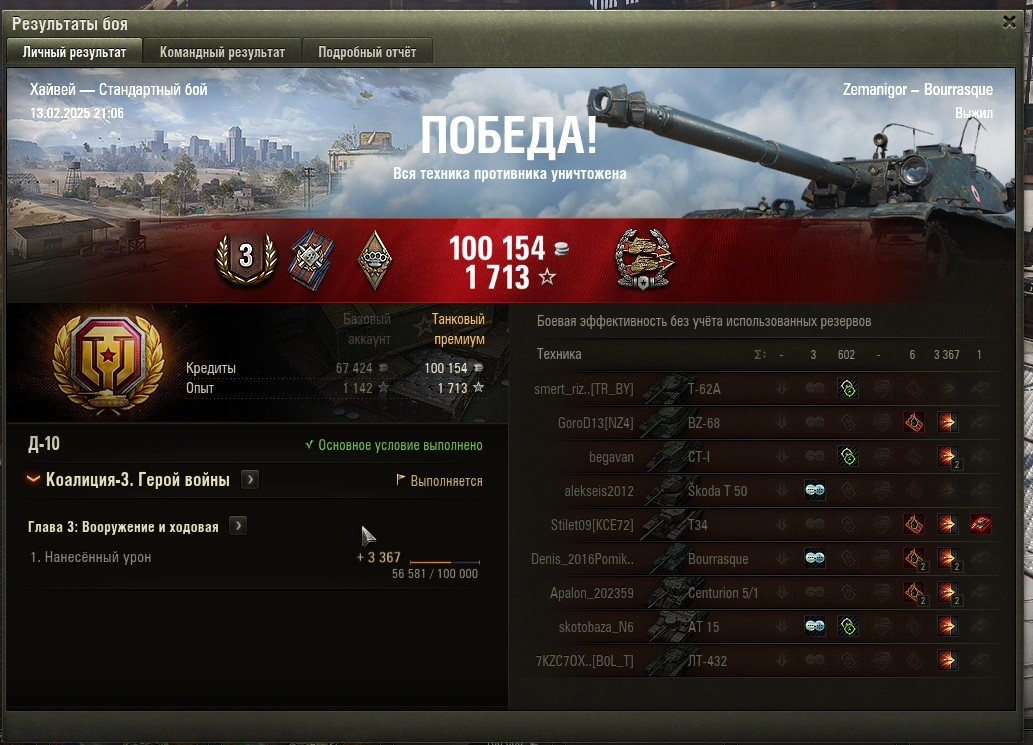Switch to Командный результат tab
1033x745 pixels.
tap(222, 52)
